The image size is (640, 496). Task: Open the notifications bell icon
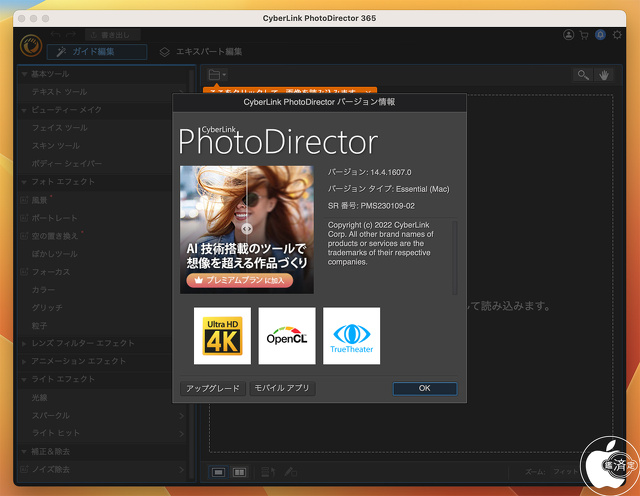(600, 35)
